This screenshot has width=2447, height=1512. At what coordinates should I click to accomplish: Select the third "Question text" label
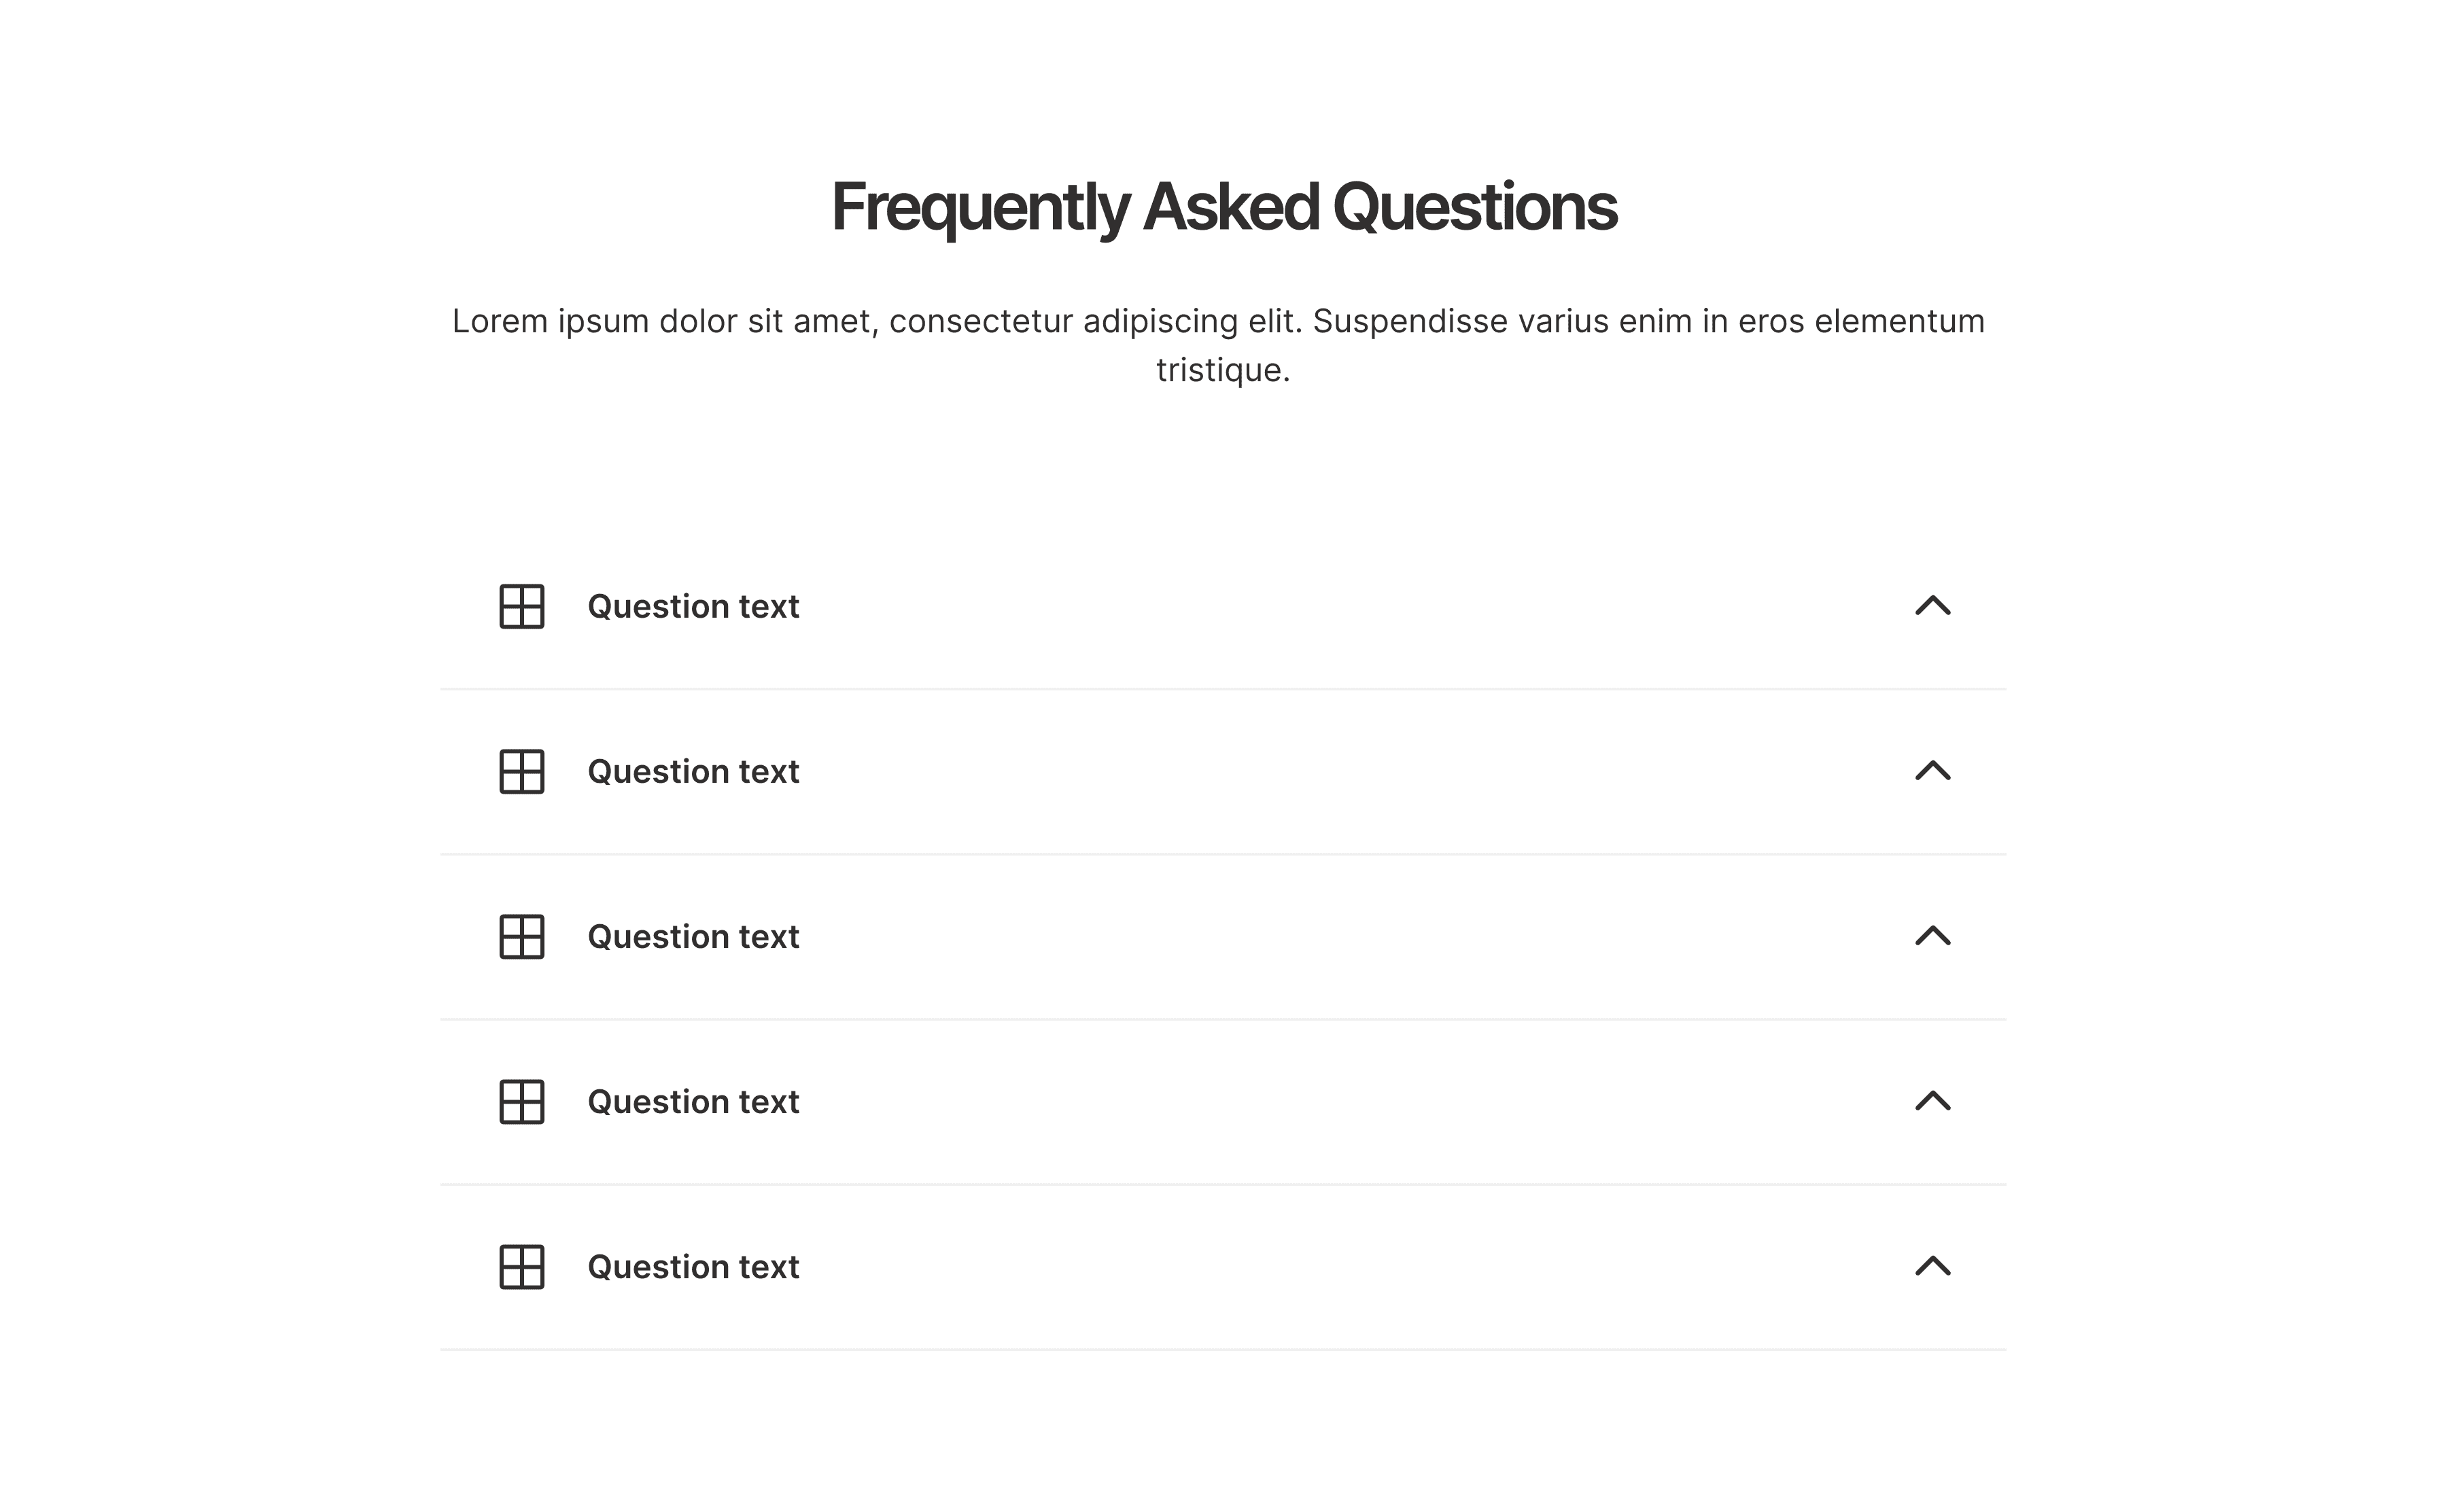pos(693,936)
